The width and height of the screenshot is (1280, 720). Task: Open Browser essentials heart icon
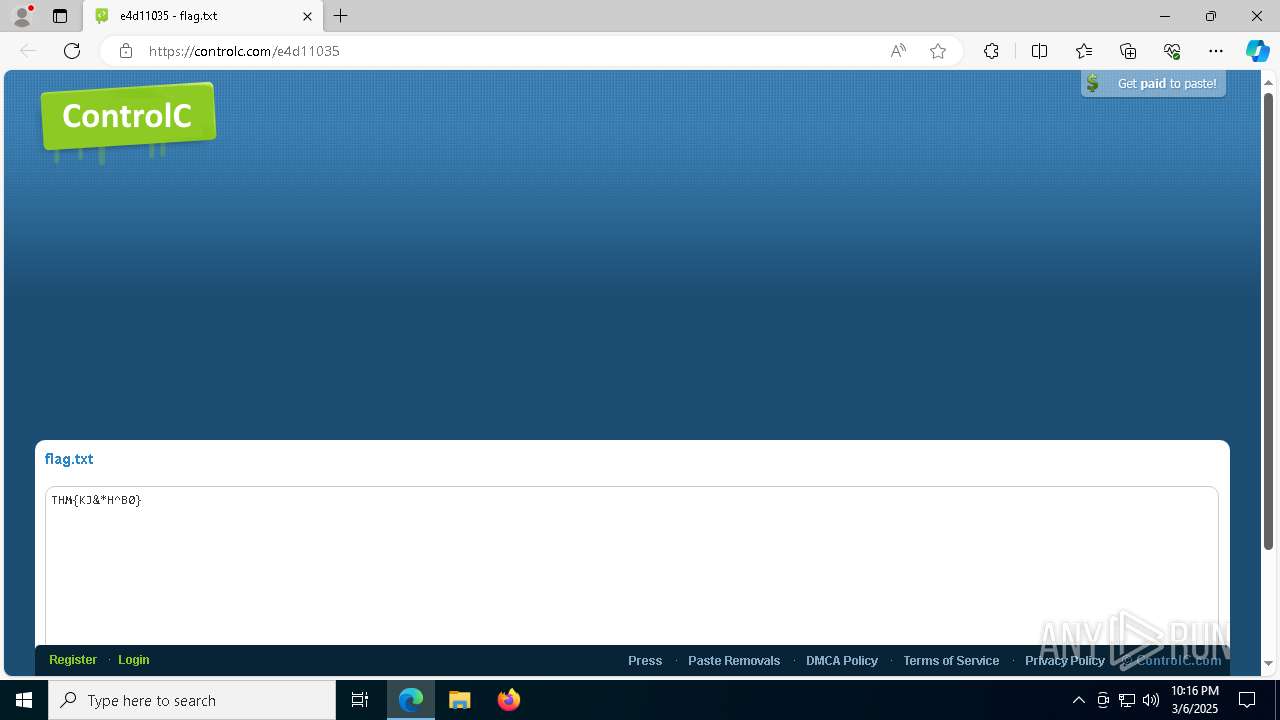click(1172, 51)
